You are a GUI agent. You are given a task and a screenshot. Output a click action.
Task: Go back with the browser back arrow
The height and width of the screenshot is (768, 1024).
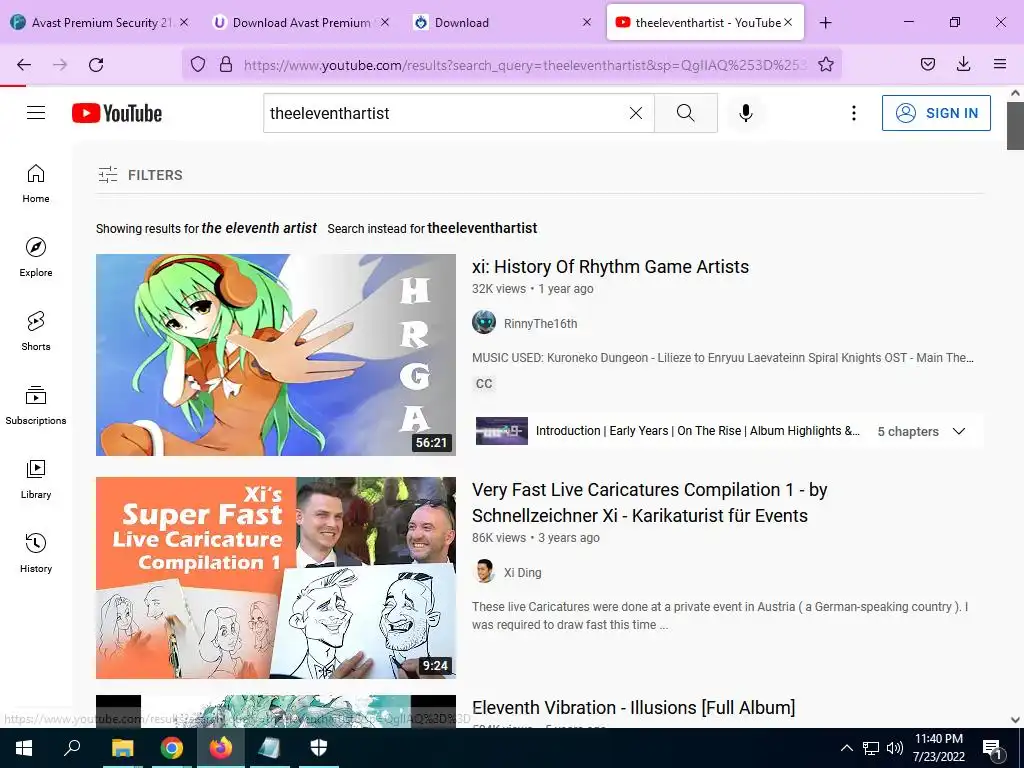pos(24,64)
